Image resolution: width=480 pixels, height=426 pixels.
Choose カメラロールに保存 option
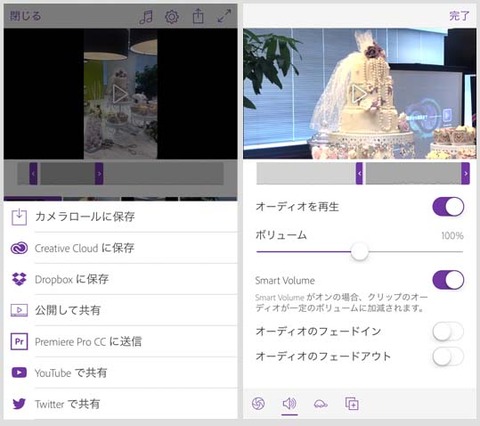121,217
